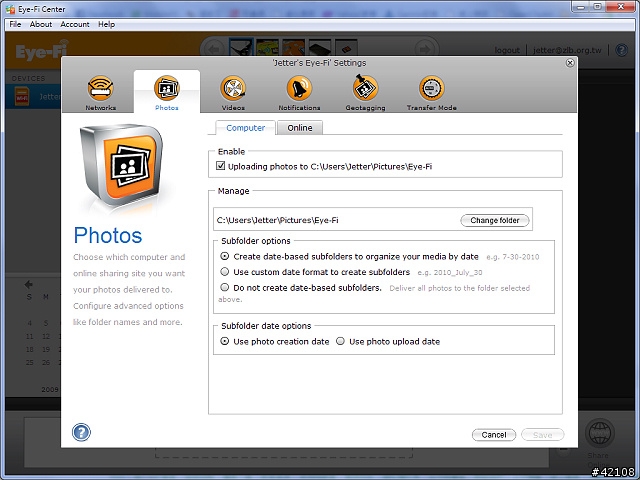Open the About menu
The width and height of the screenshot is (640, 480).
(41, 24)
